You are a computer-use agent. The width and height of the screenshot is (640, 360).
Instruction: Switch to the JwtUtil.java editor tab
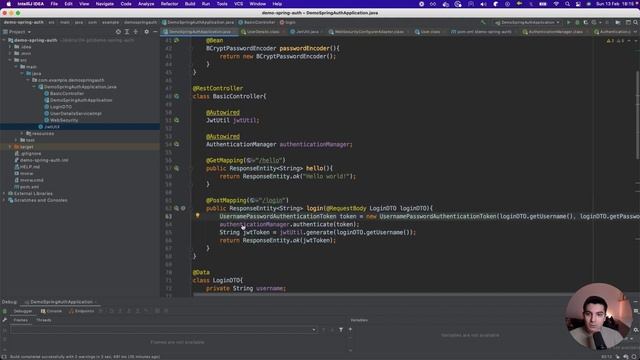[306, 31]
